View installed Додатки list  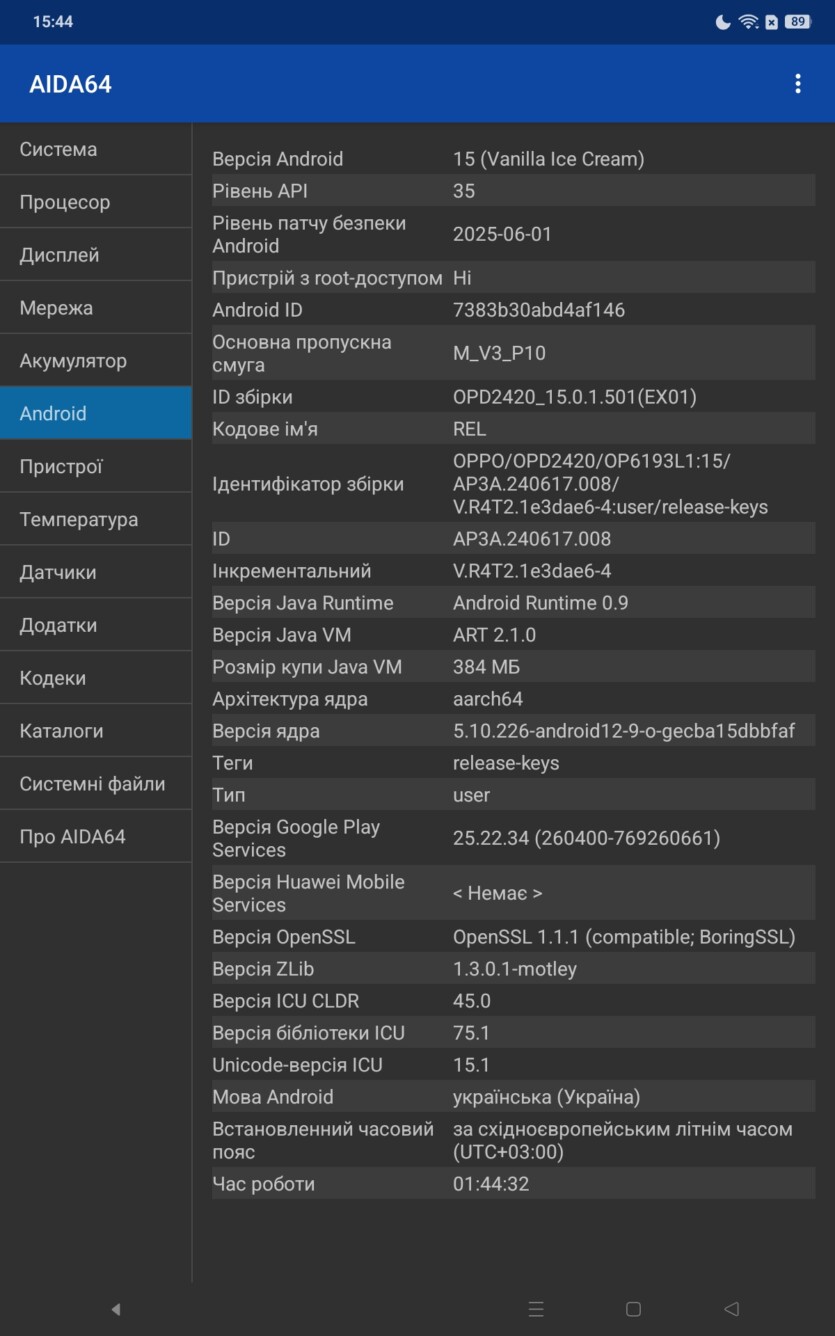[x=95, y=625]
